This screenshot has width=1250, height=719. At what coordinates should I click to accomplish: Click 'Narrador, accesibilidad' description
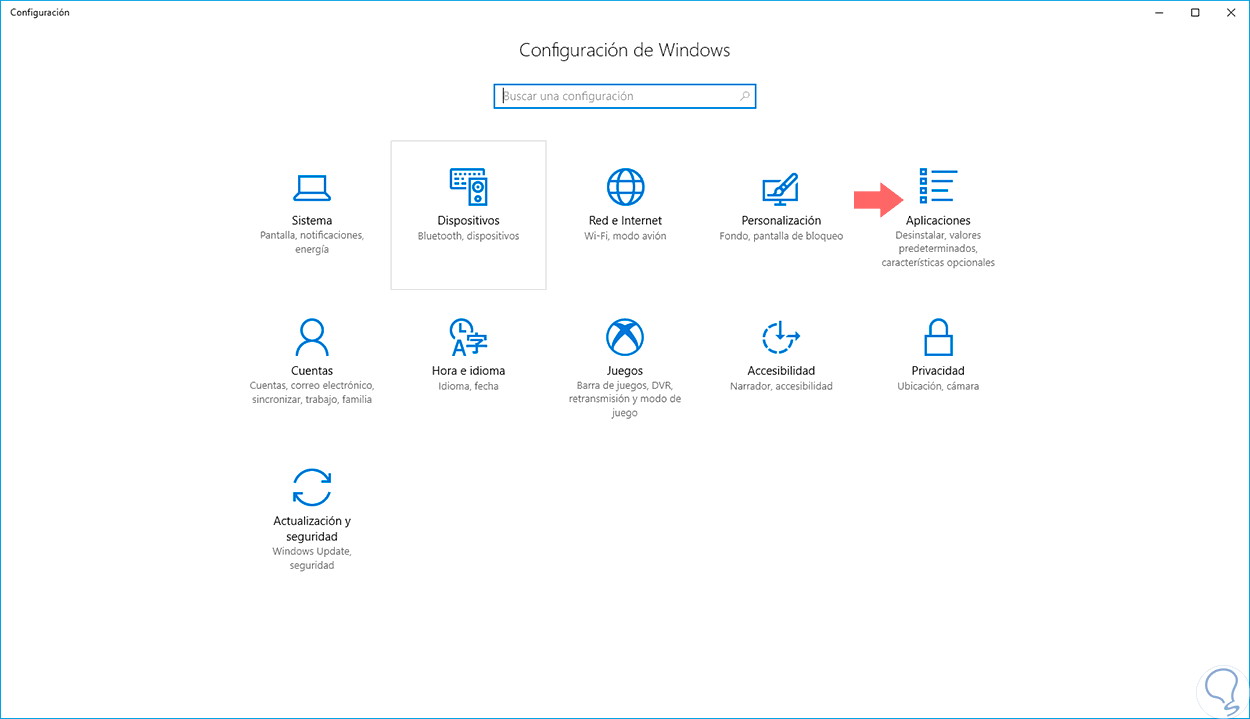(x=781, y=386)
